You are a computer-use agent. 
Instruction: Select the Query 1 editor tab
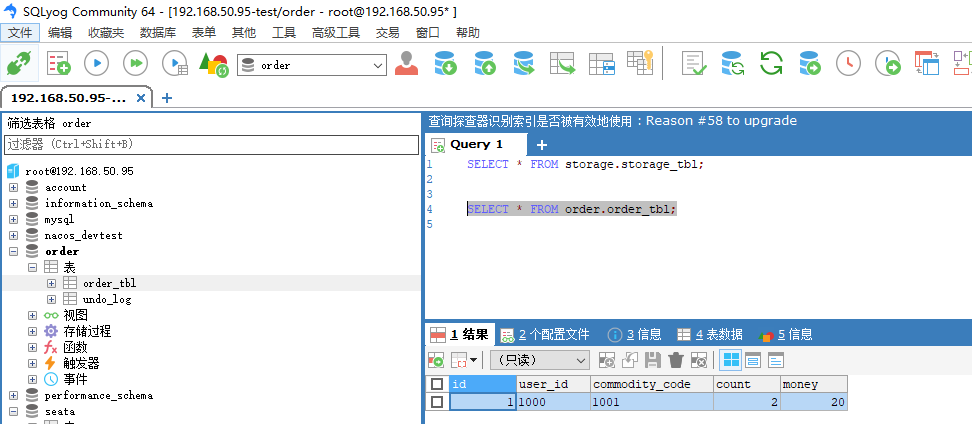[476, 144]
